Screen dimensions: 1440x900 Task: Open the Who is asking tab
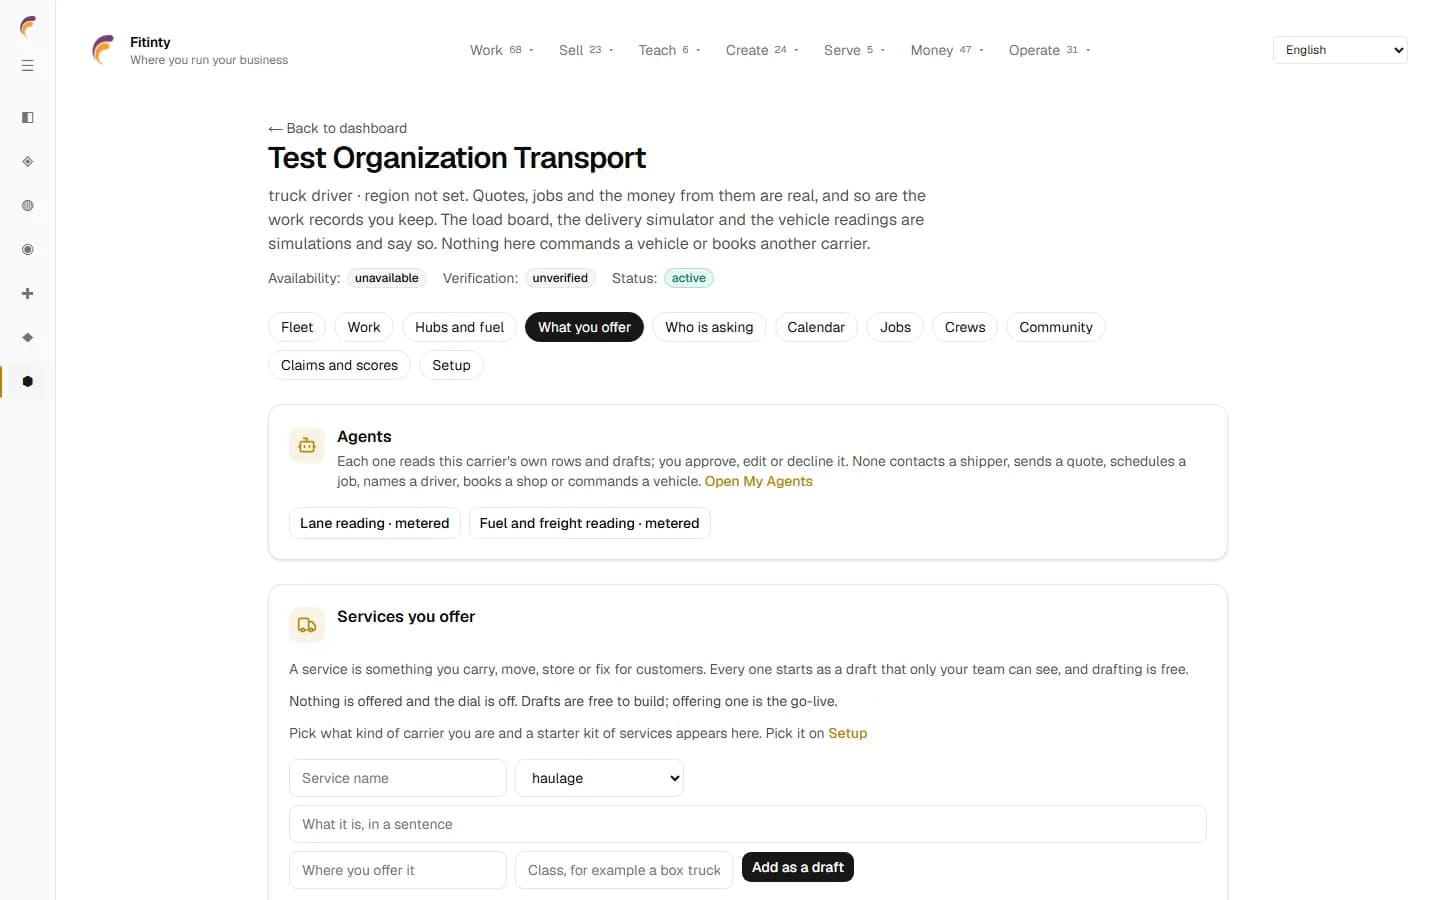coord(709,327)
